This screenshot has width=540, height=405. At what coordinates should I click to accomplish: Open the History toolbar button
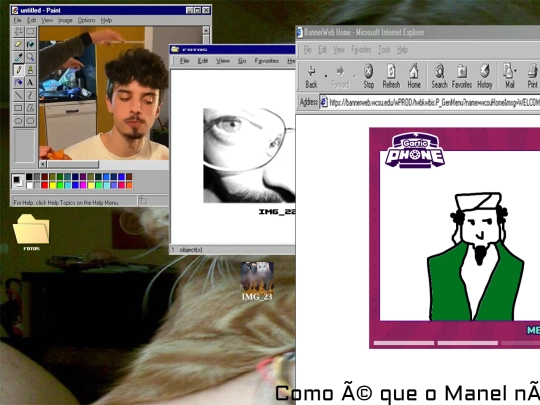click(x=485, y=76)
